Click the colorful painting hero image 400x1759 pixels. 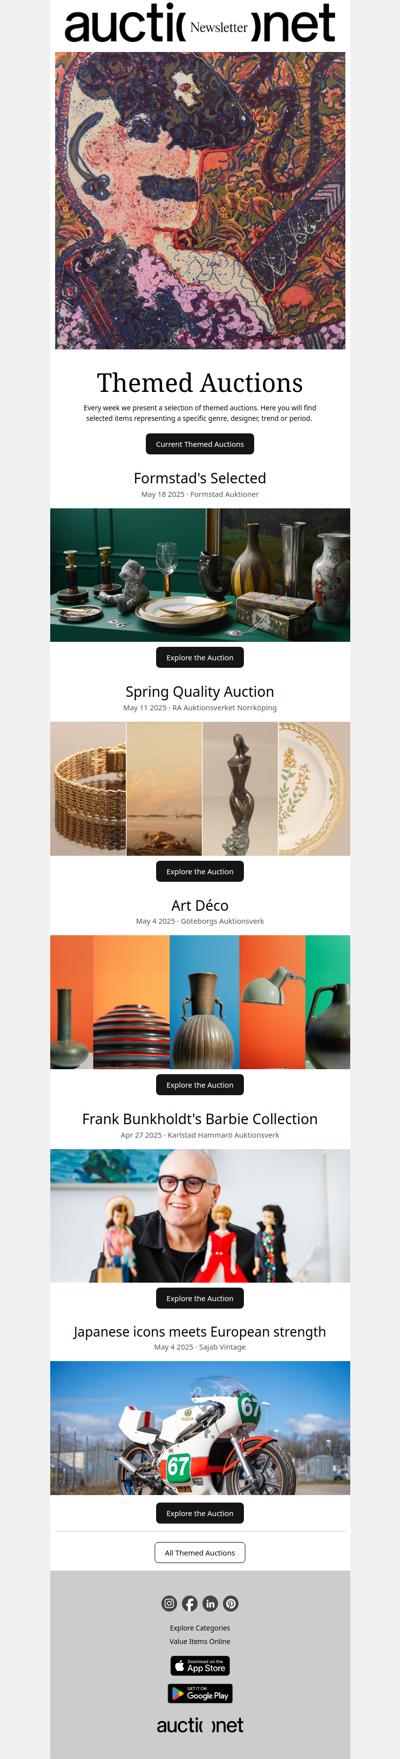point(200,200)
